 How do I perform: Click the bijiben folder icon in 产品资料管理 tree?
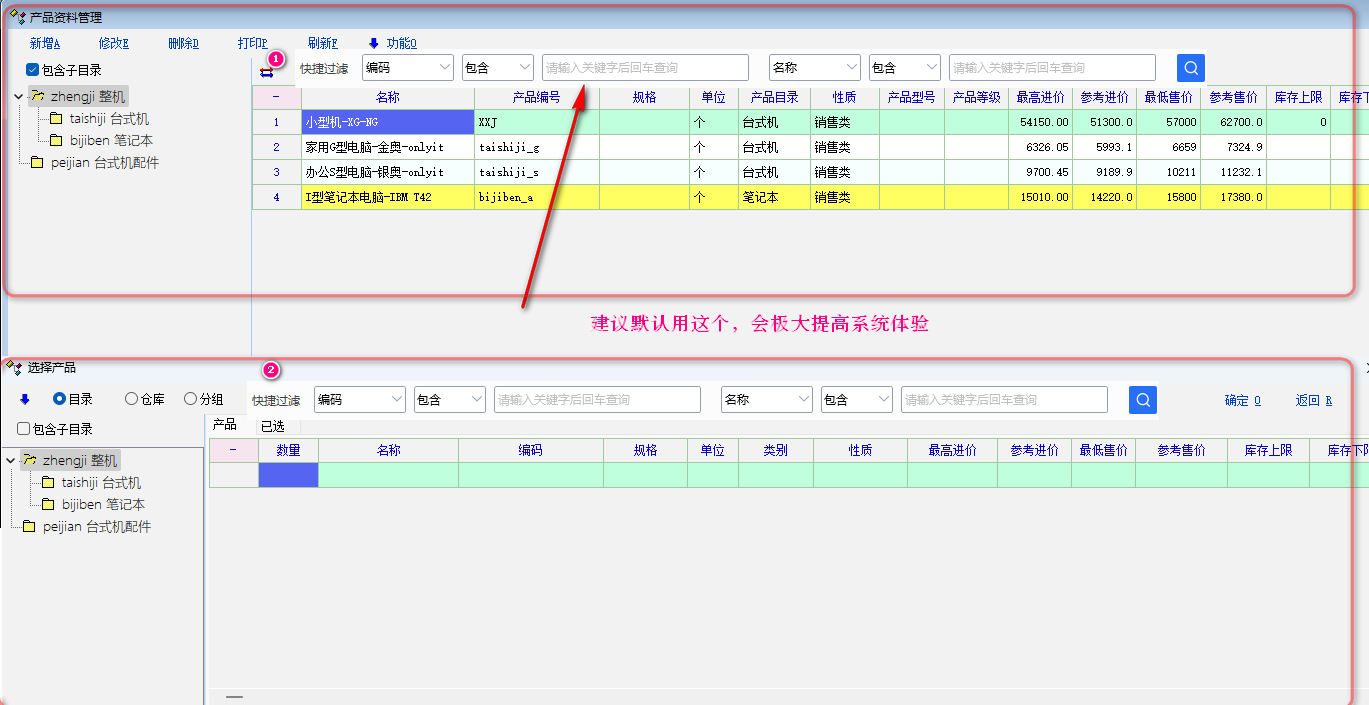[x=56, y=141]
